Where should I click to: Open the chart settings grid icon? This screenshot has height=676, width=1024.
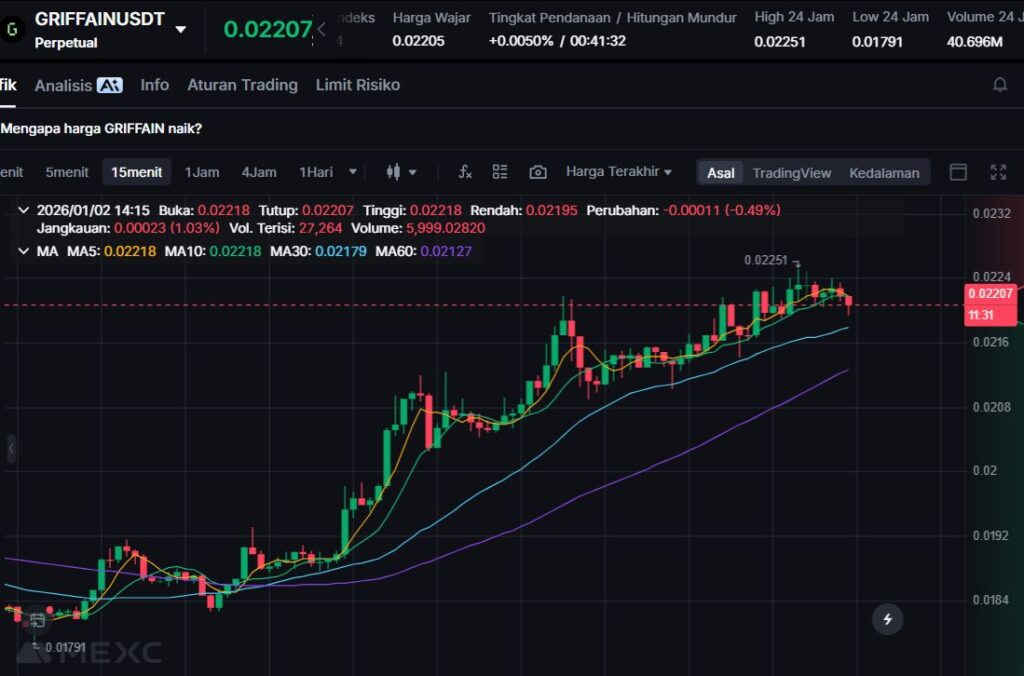[500, 172]
